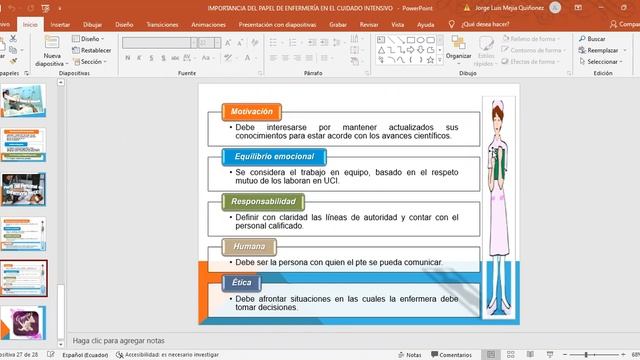Click the accessibility status bar indicator
Image resolution: width=640 pixels, height=360 pixels.
167,355
